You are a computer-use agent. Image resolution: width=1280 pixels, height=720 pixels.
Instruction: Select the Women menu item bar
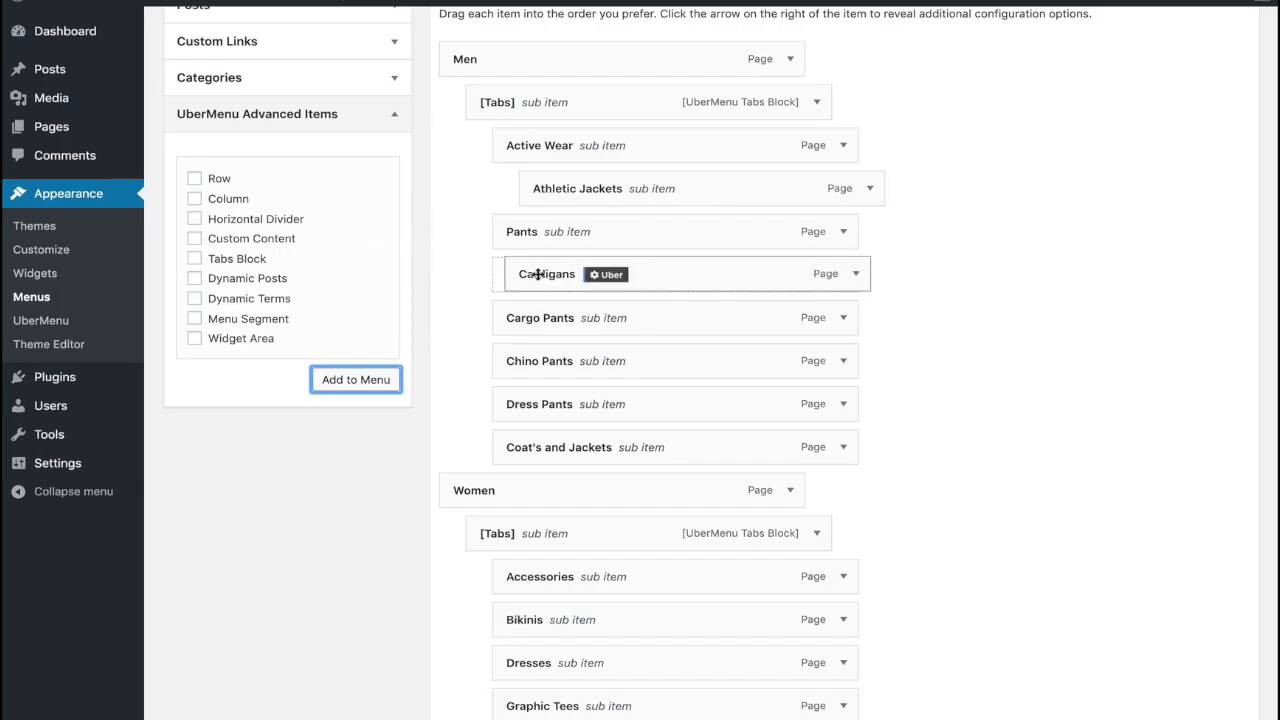tap(622, 490)
